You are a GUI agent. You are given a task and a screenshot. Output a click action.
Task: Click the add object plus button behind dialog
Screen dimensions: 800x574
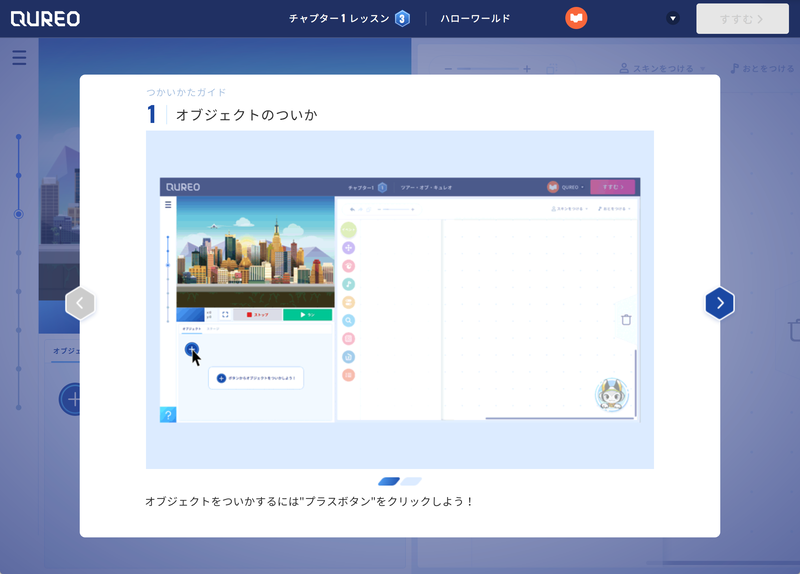(70, 399)
